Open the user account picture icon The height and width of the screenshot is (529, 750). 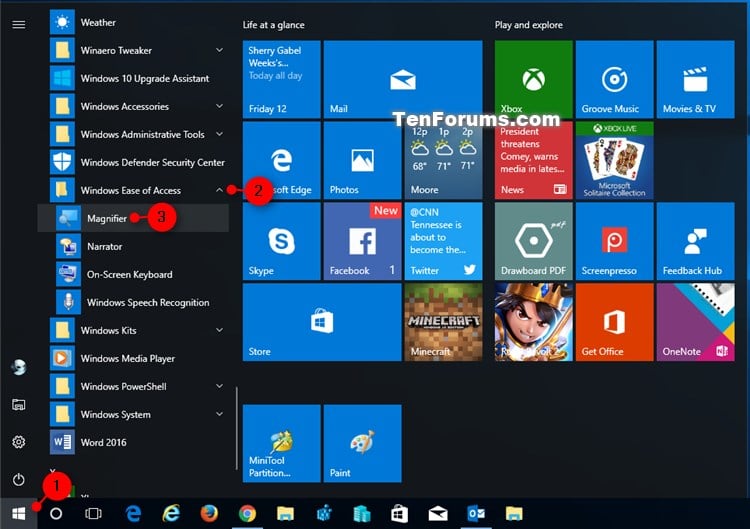click(x=19, y=367)
